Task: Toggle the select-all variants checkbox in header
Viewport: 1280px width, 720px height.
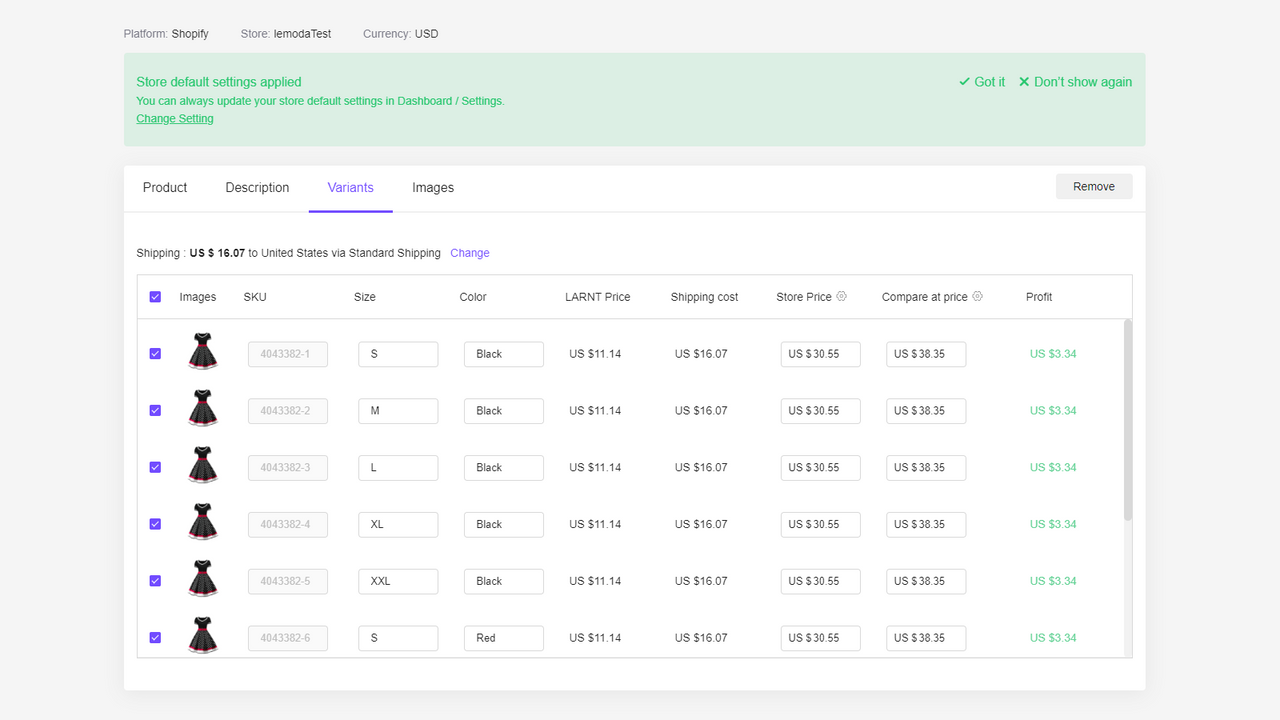Action: pyautogui.click(x=155, y=297)
